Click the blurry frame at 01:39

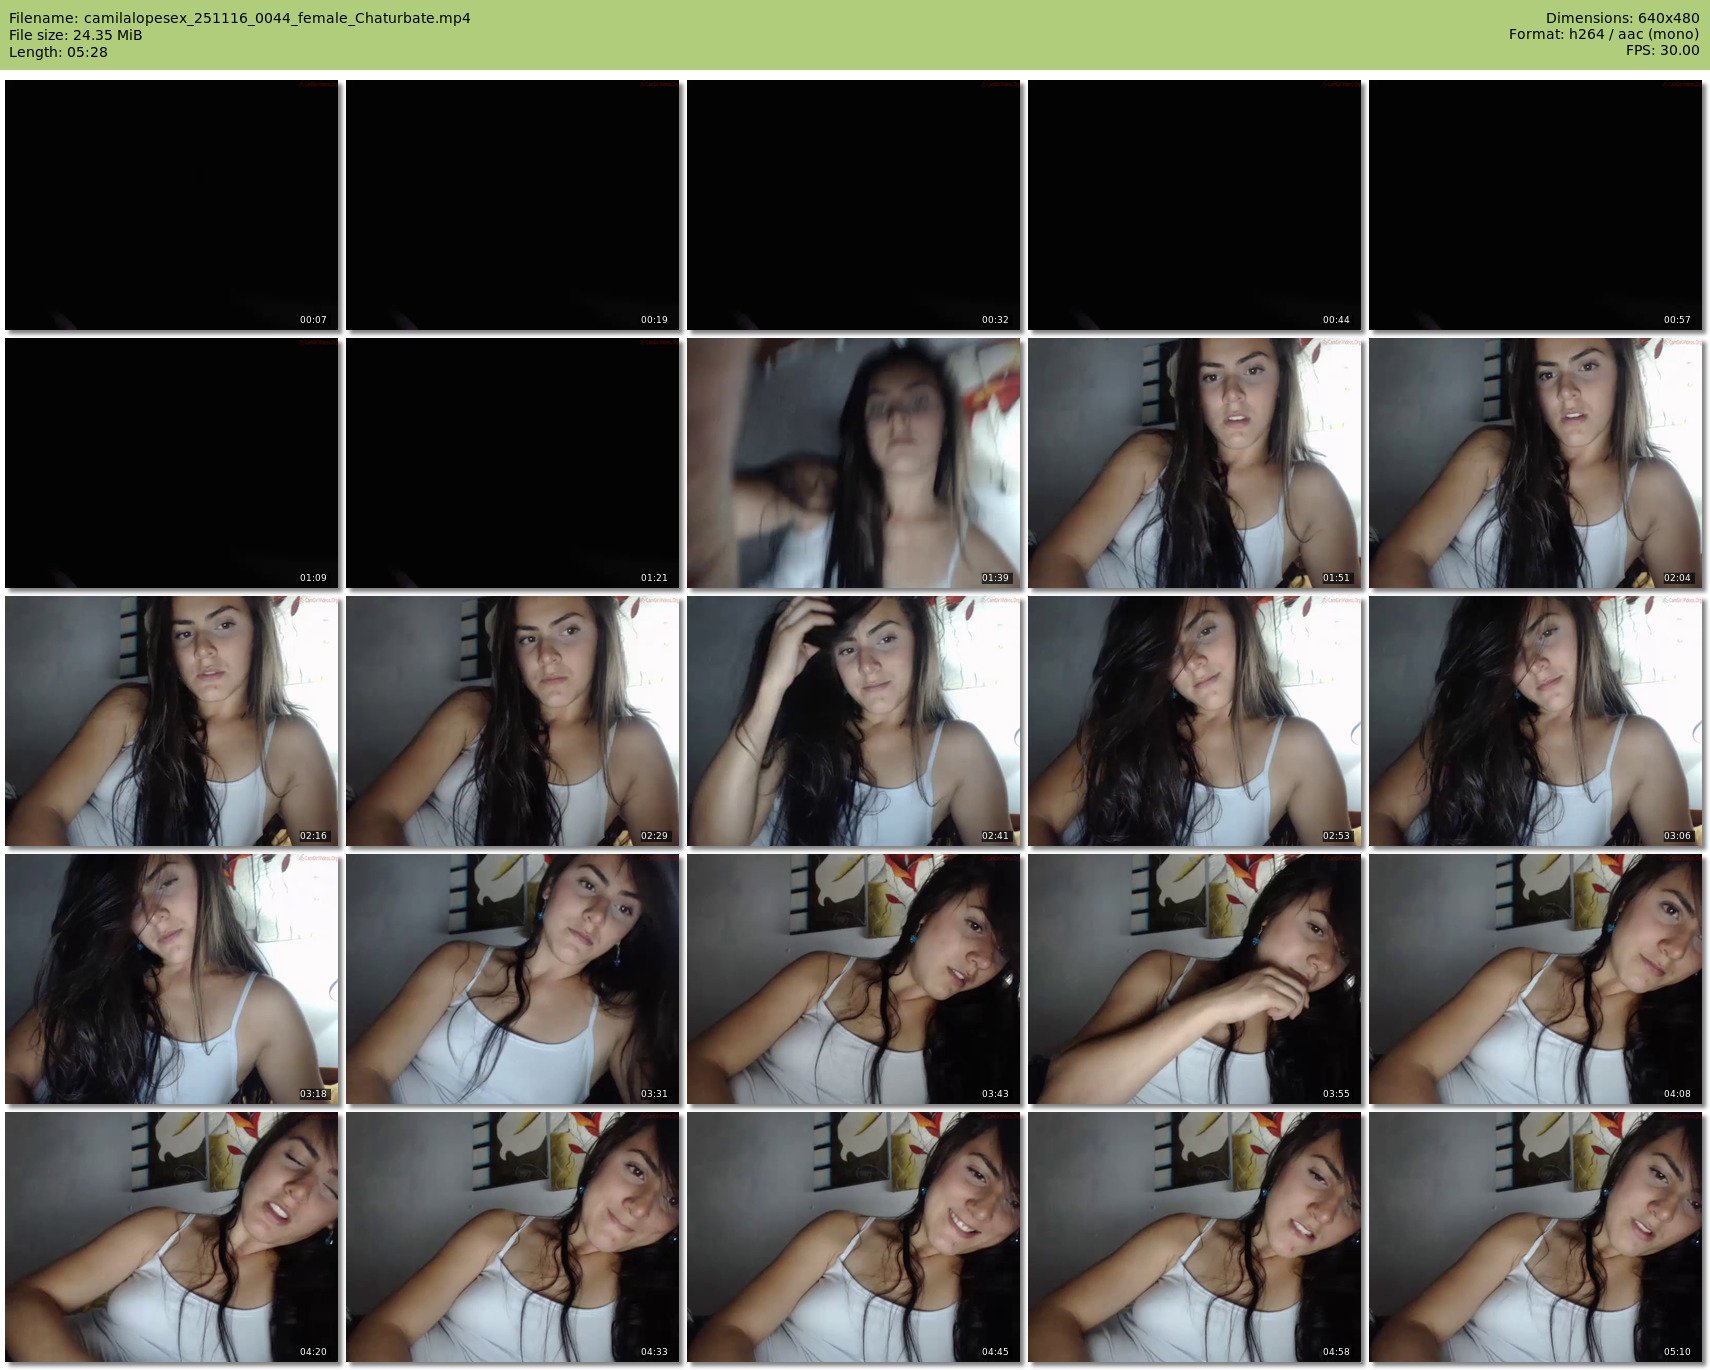pos(853,463)
